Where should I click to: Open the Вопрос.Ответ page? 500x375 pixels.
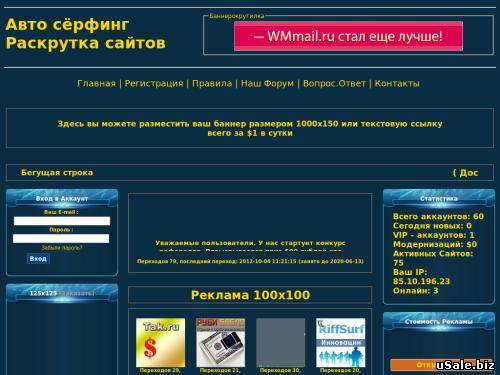334,83
